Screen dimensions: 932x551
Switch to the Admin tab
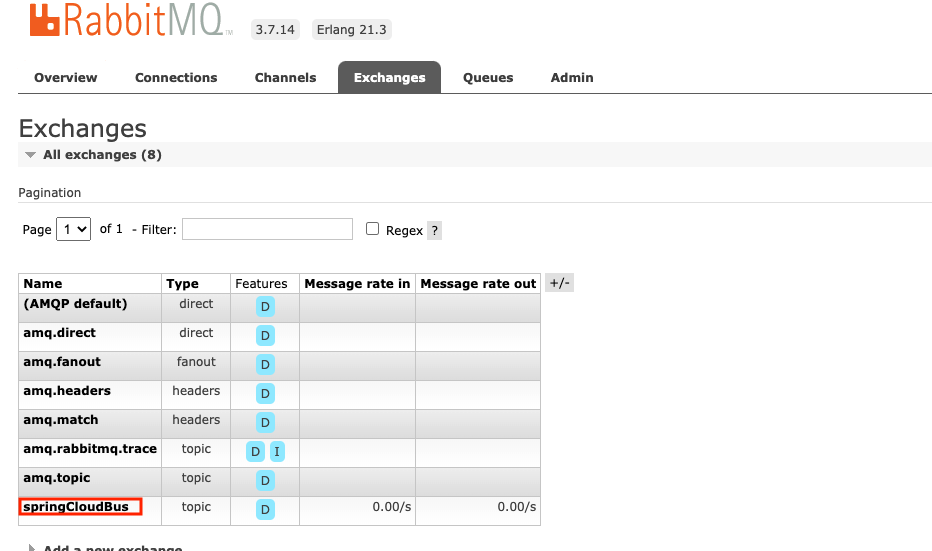pos(572,78)
